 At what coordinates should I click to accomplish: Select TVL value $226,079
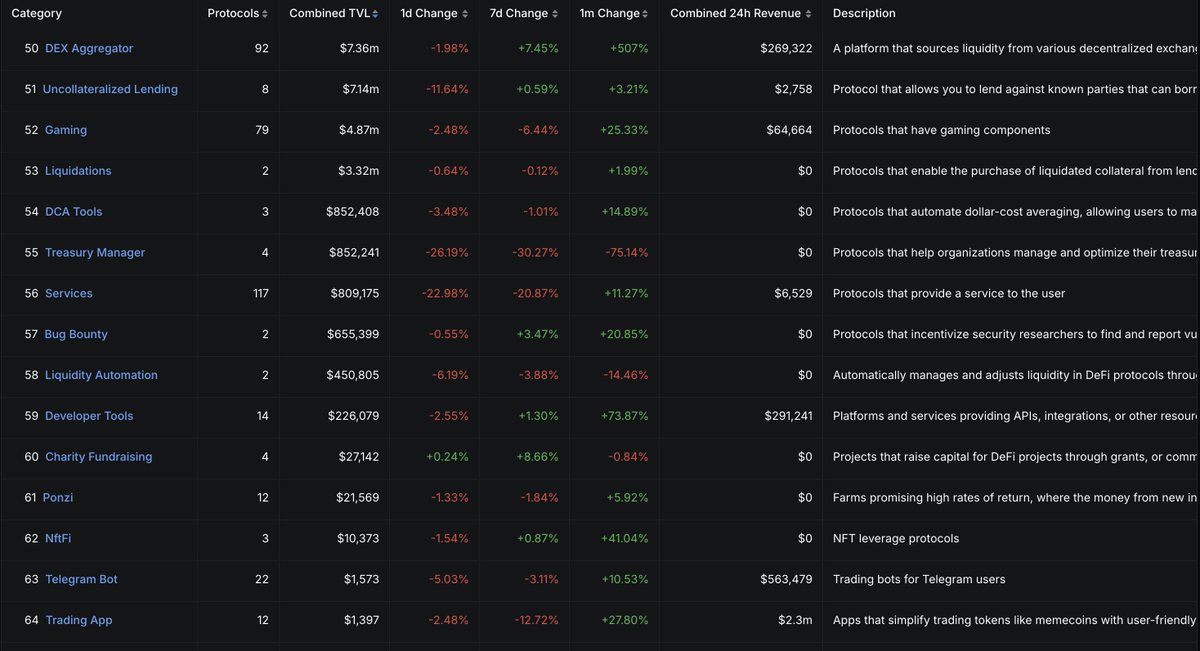click(x=353, y=416)
